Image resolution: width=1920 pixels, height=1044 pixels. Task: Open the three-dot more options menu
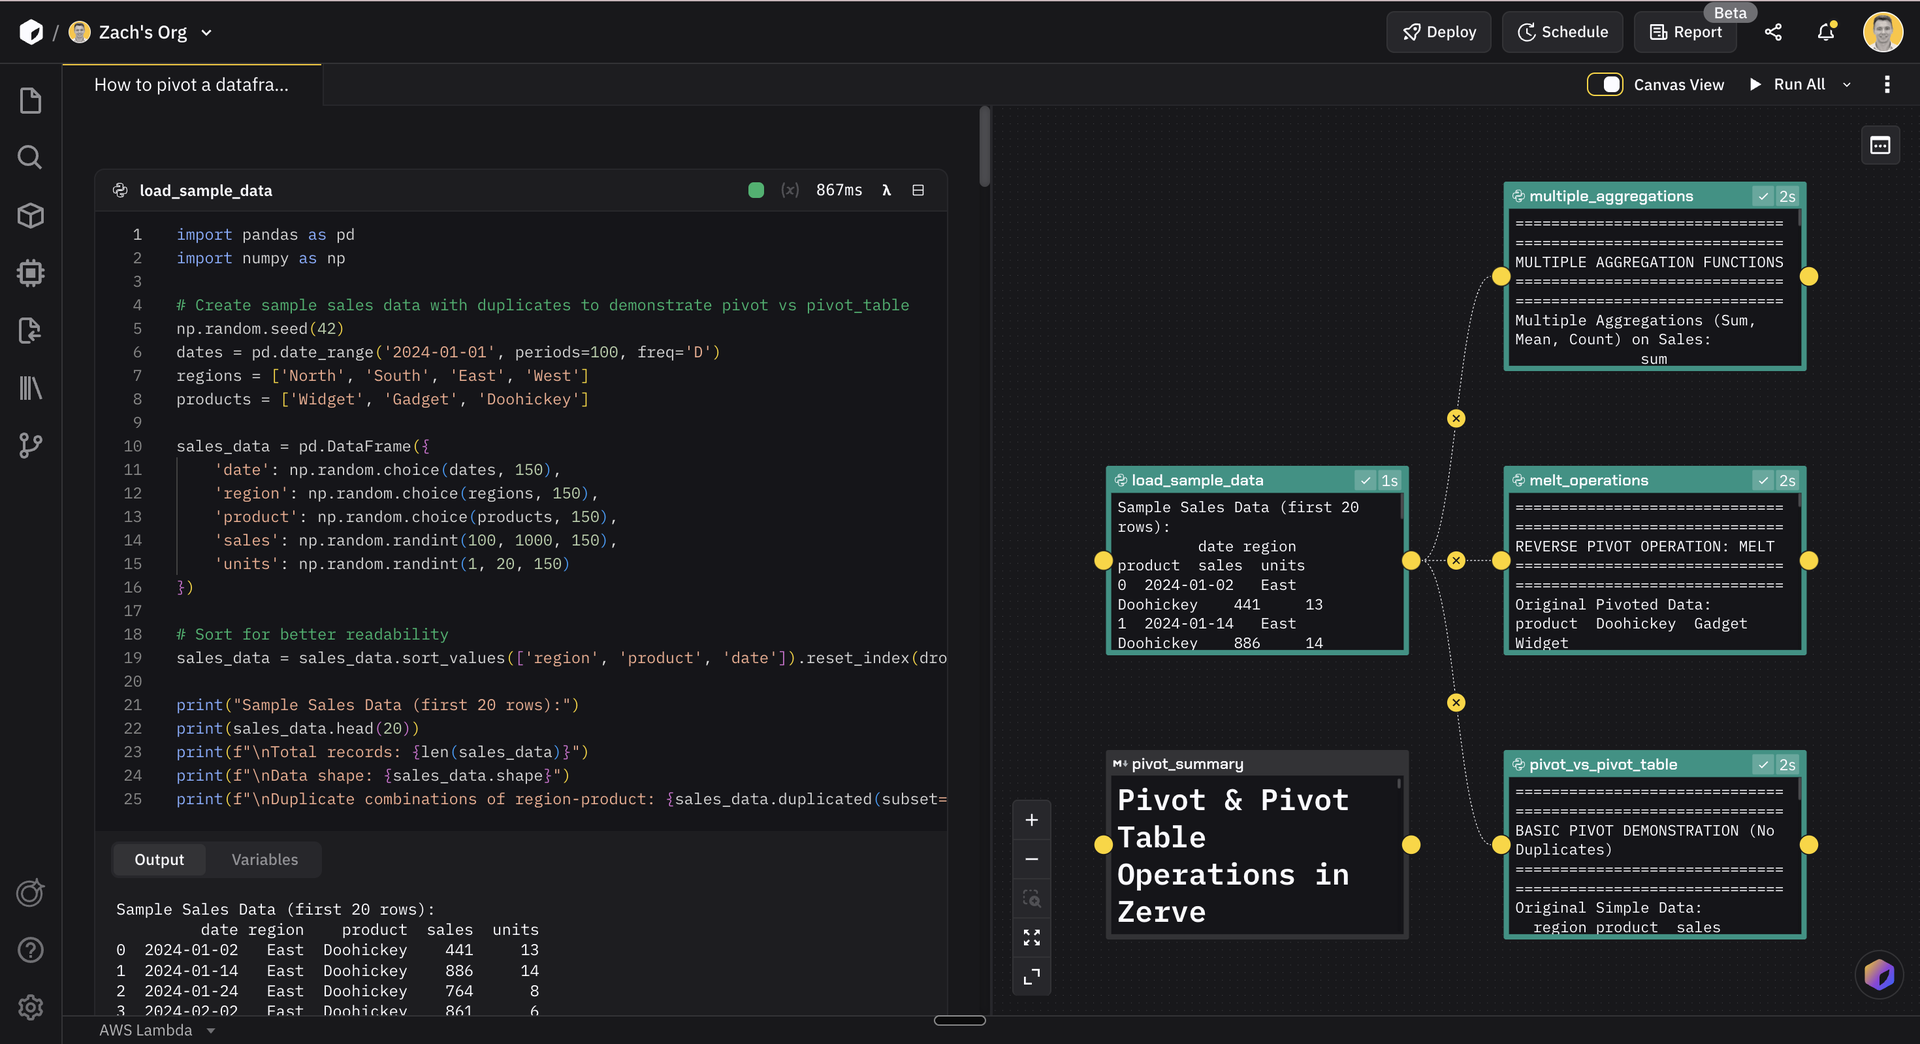click(x=1887, y=85)
